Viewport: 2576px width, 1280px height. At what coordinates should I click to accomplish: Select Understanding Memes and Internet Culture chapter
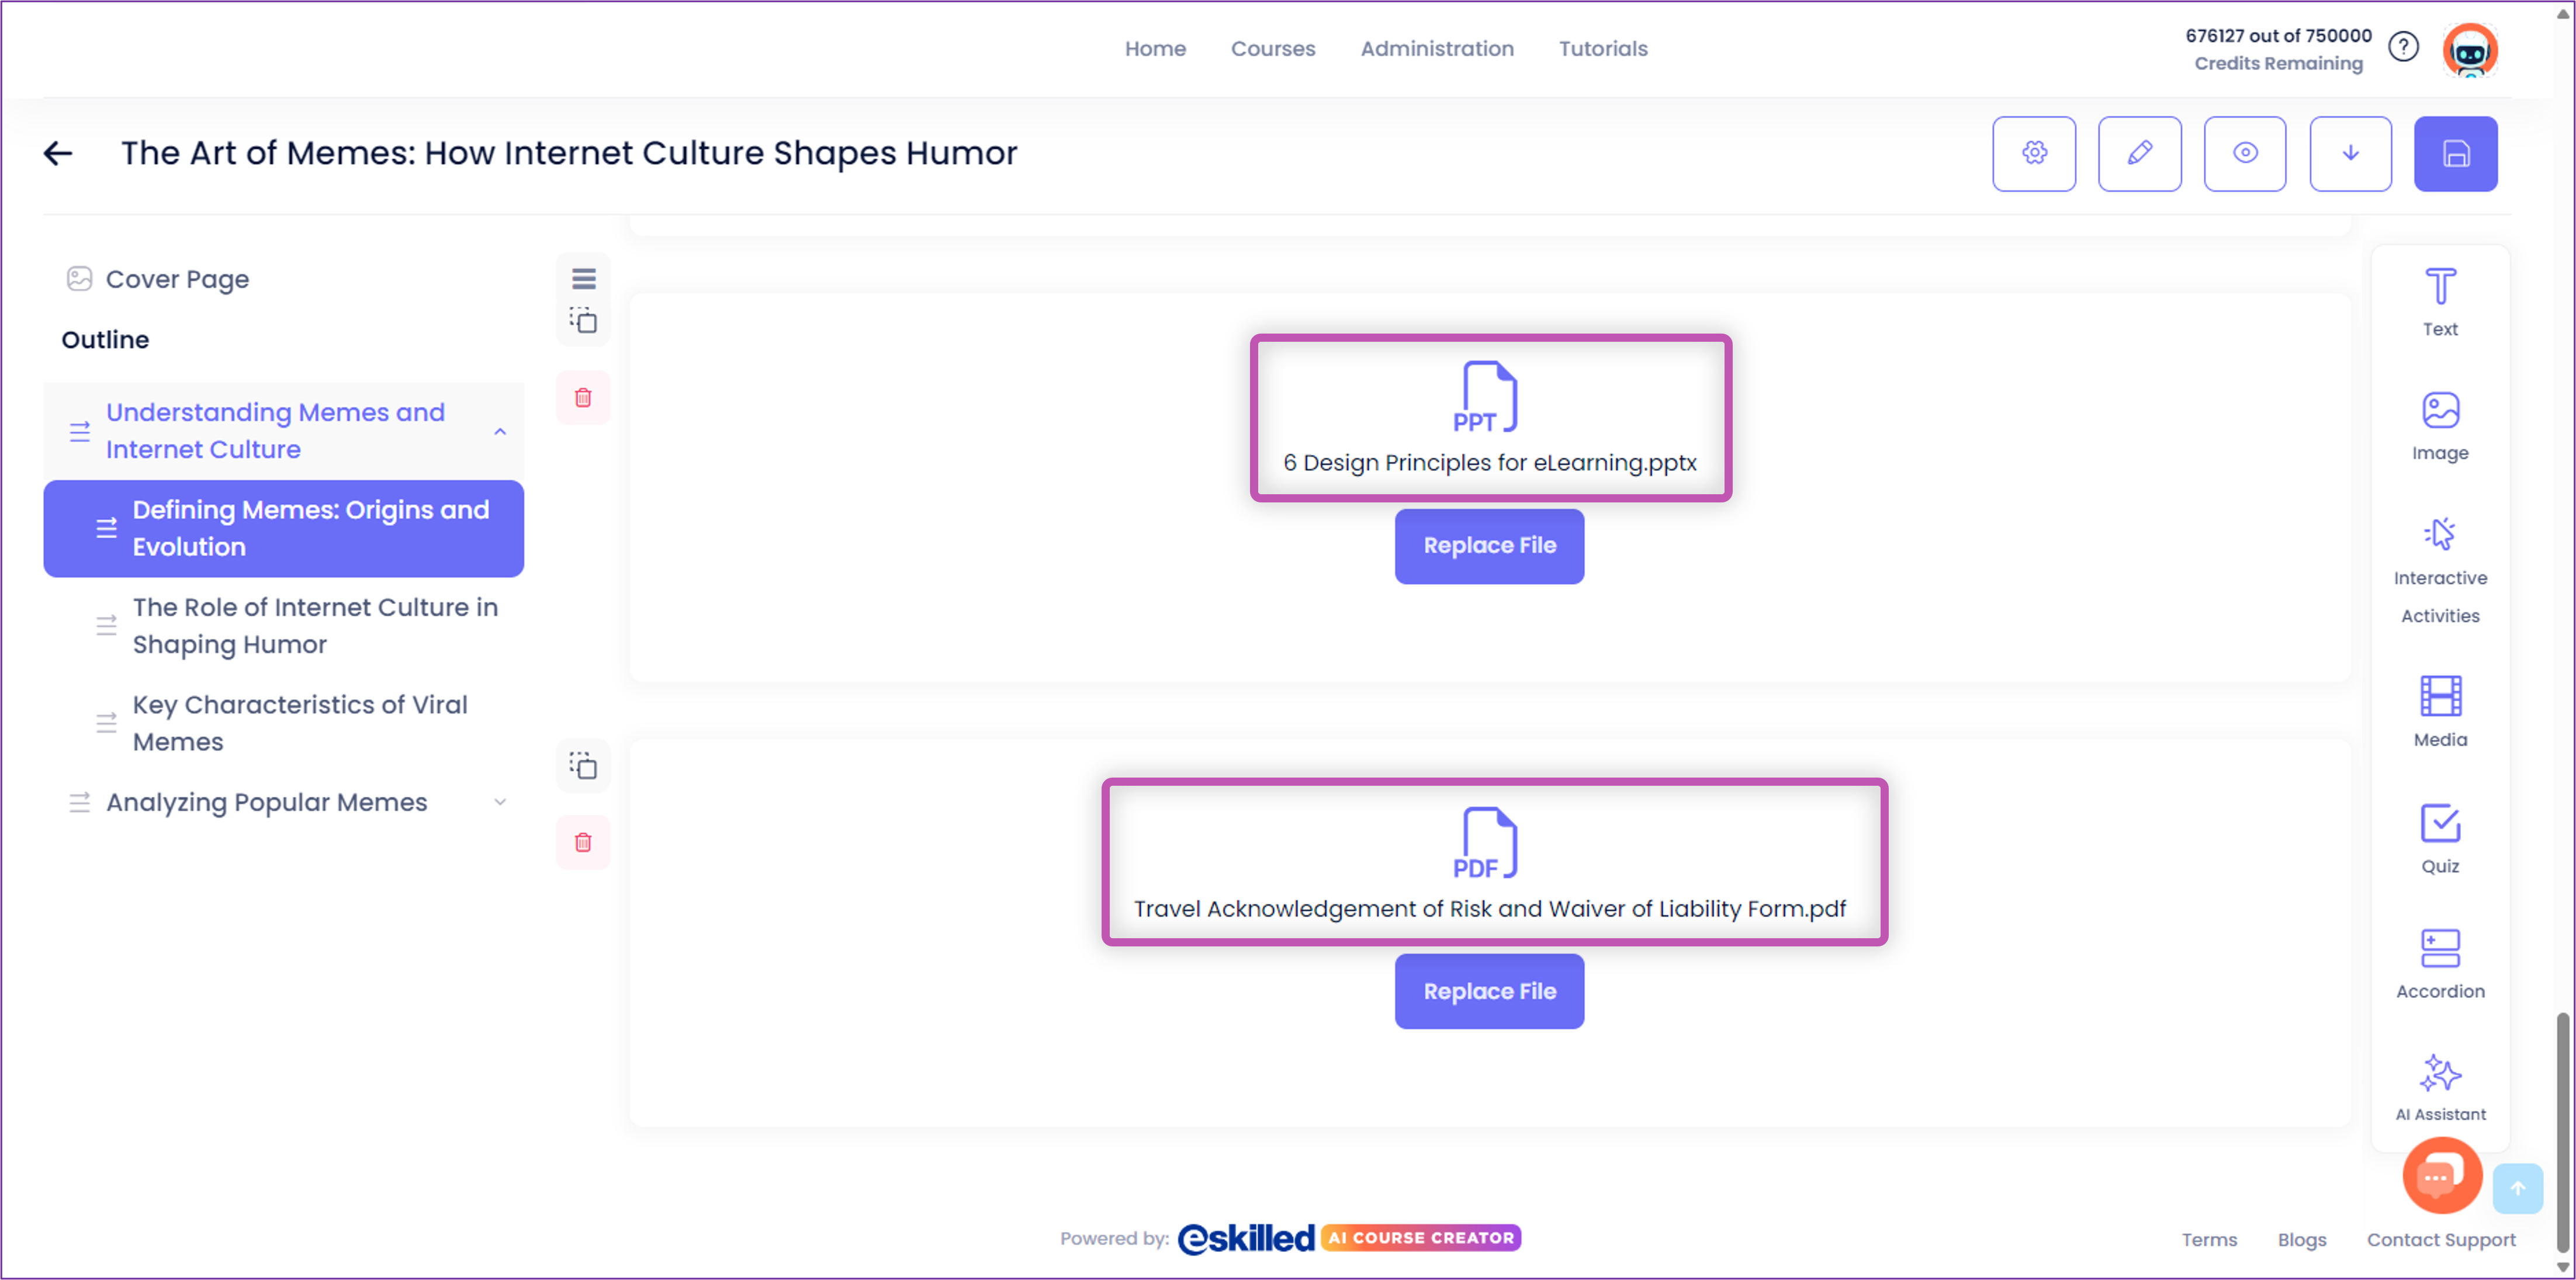pos(284,431)
